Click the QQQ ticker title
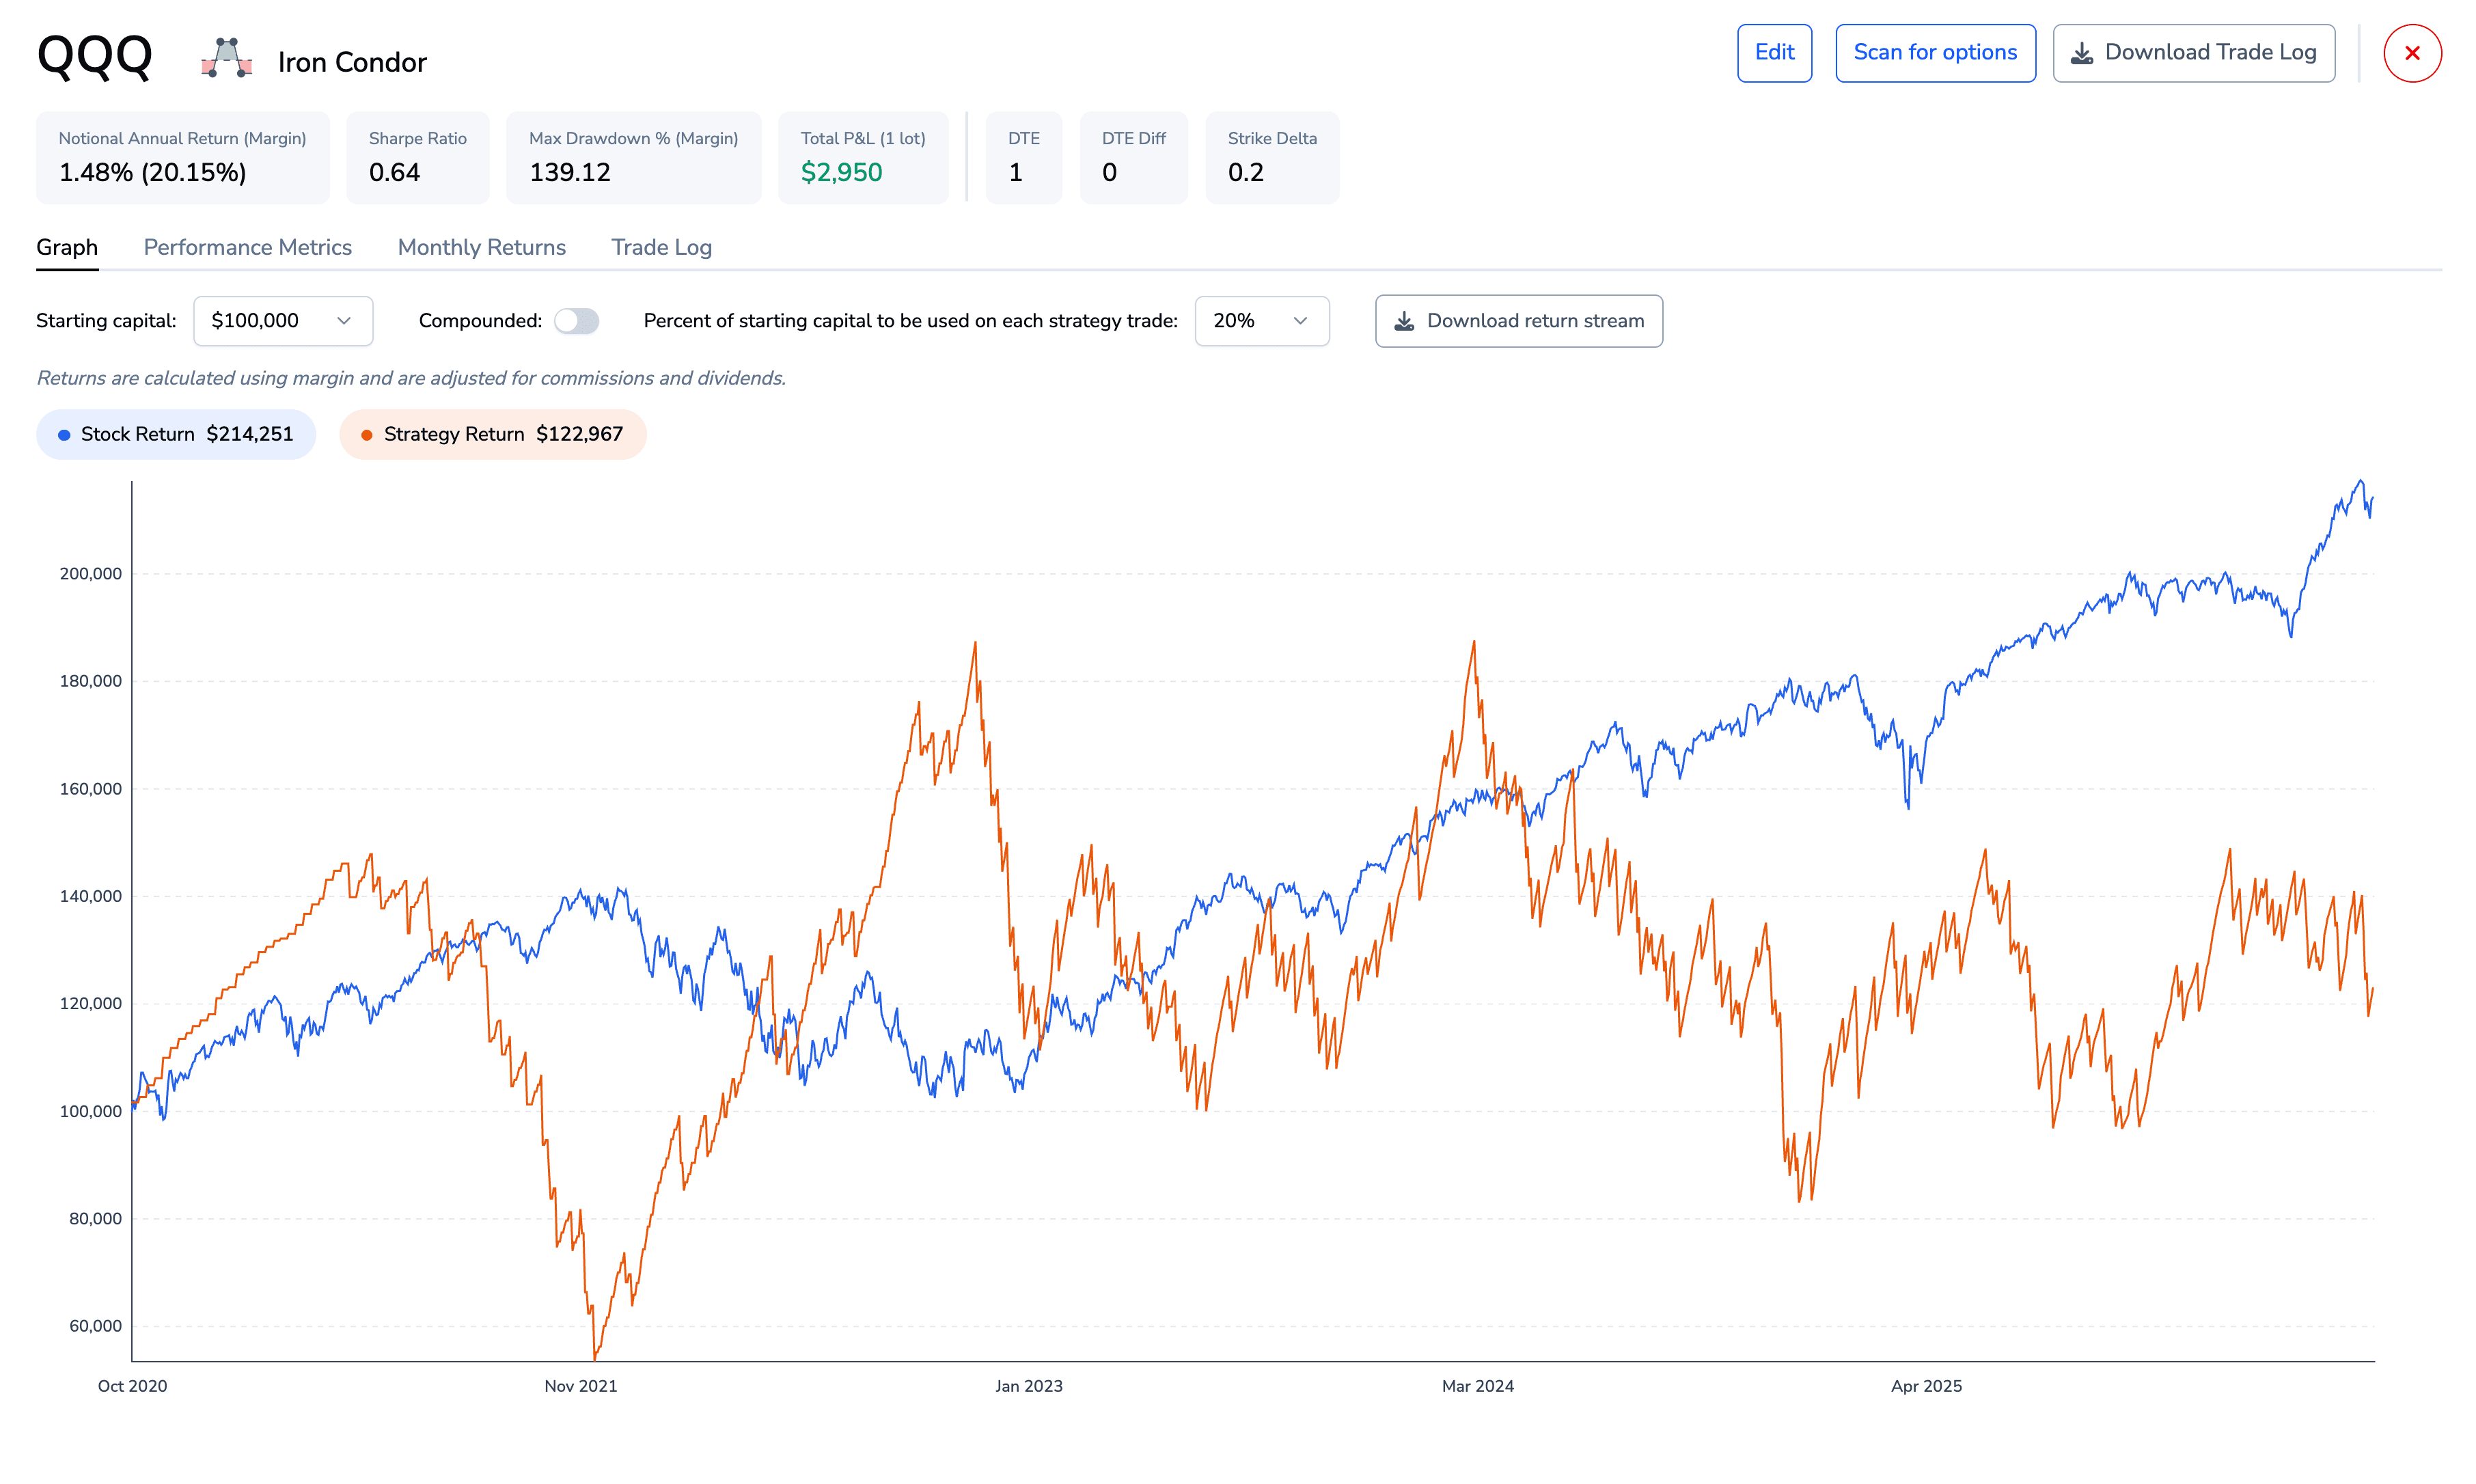 click(x=95, y=56)
